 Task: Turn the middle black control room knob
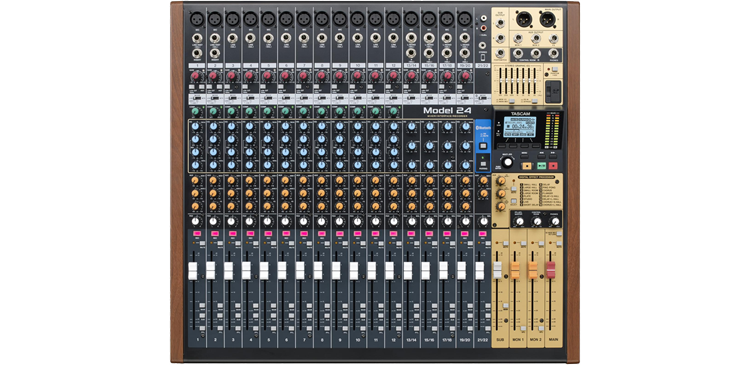[x=537, y=221]
